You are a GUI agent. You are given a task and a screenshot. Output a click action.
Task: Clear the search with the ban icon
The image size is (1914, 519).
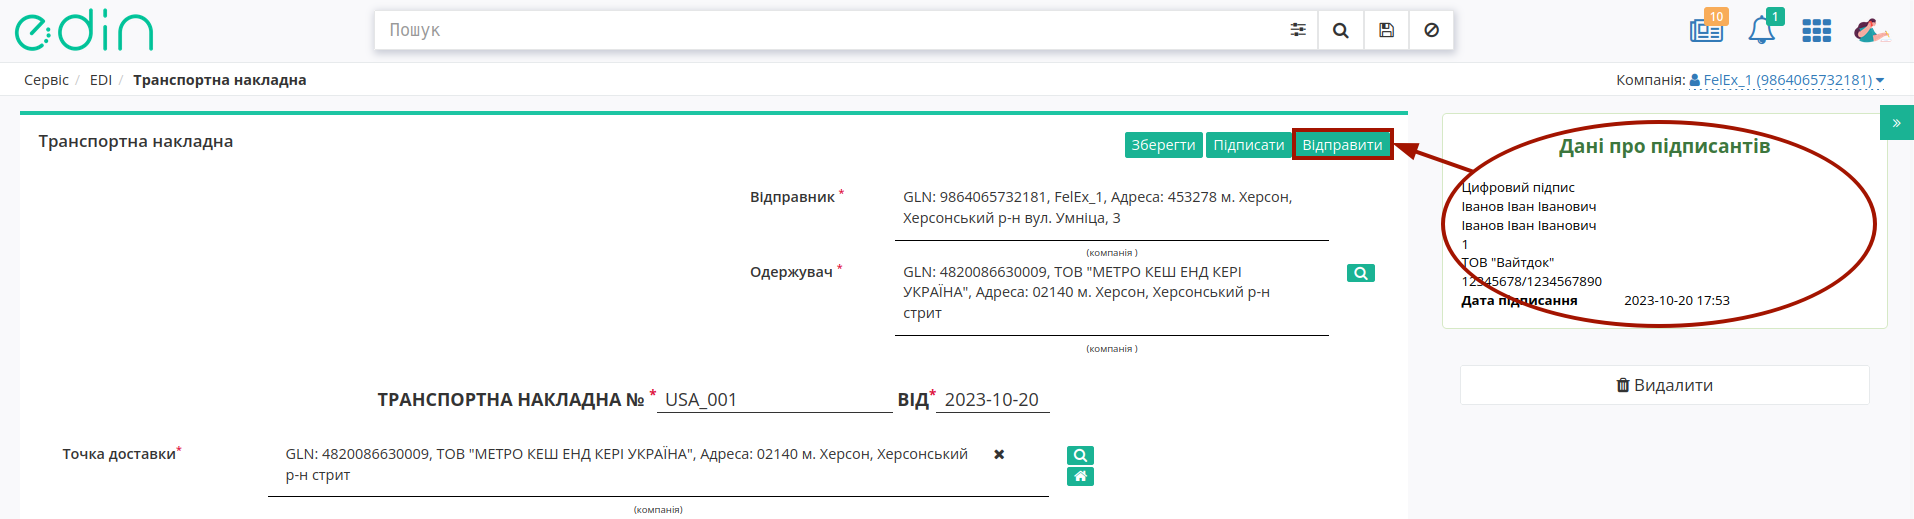coord(1431,30)
